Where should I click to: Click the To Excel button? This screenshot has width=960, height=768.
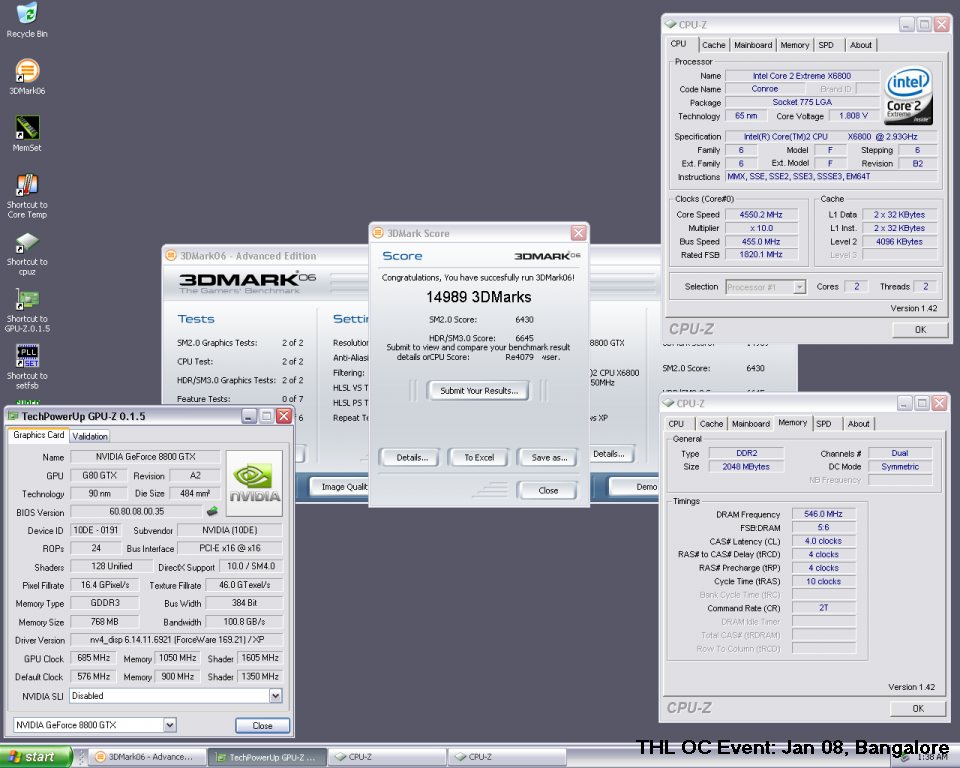click(478, 458)
